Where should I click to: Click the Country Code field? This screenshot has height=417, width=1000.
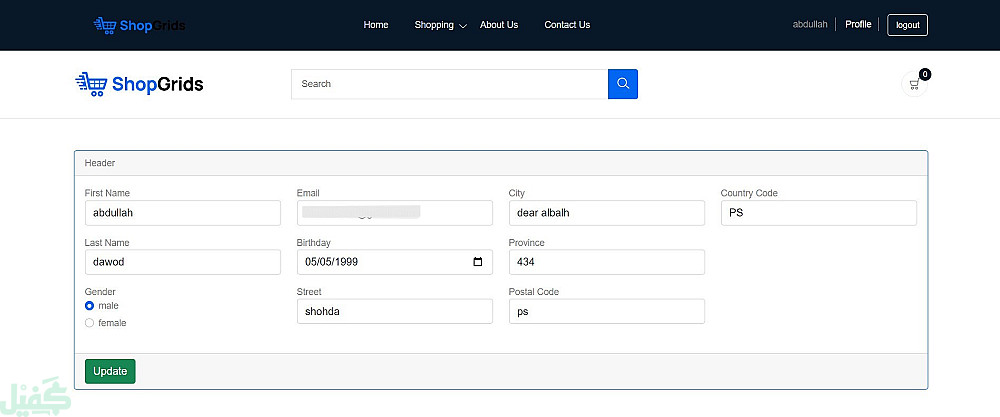[818, 213]
